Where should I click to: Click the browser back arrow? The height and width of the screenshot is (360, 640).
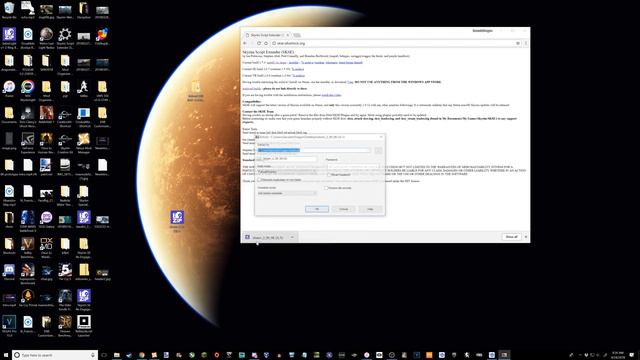click(245, 43)
